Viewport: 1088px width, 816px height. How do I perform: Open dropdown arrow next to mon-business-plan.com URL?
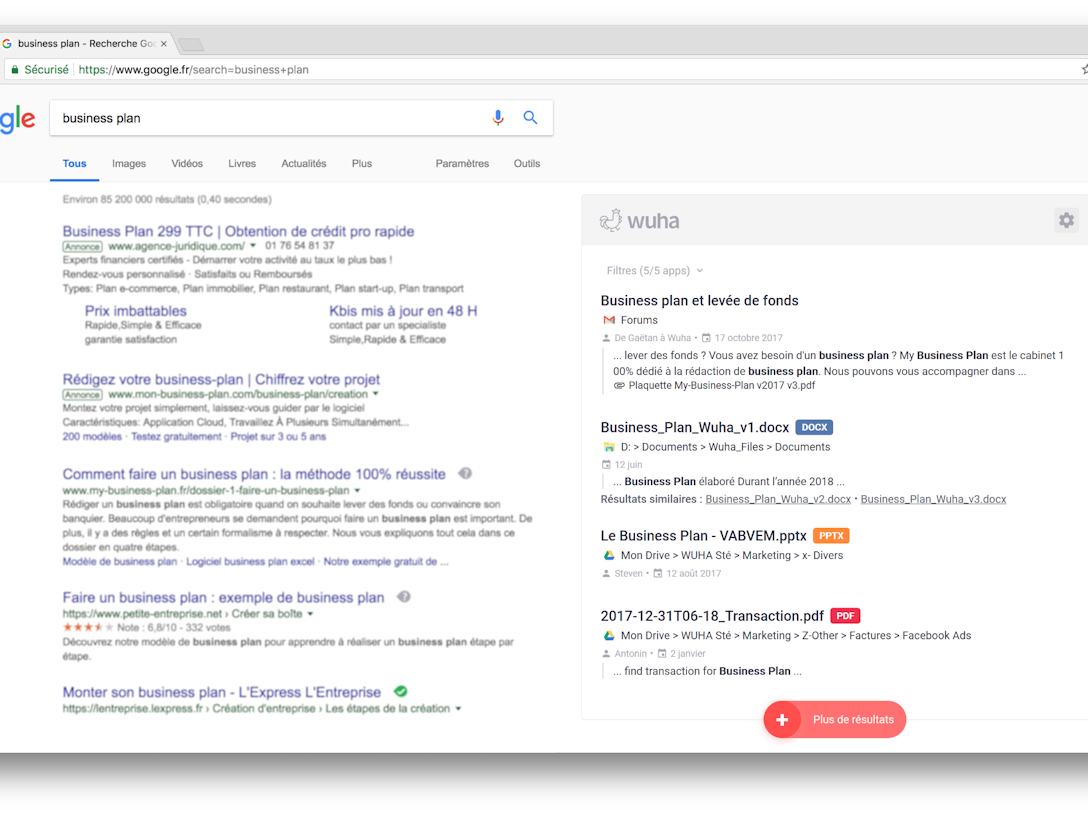pos(375,394)
